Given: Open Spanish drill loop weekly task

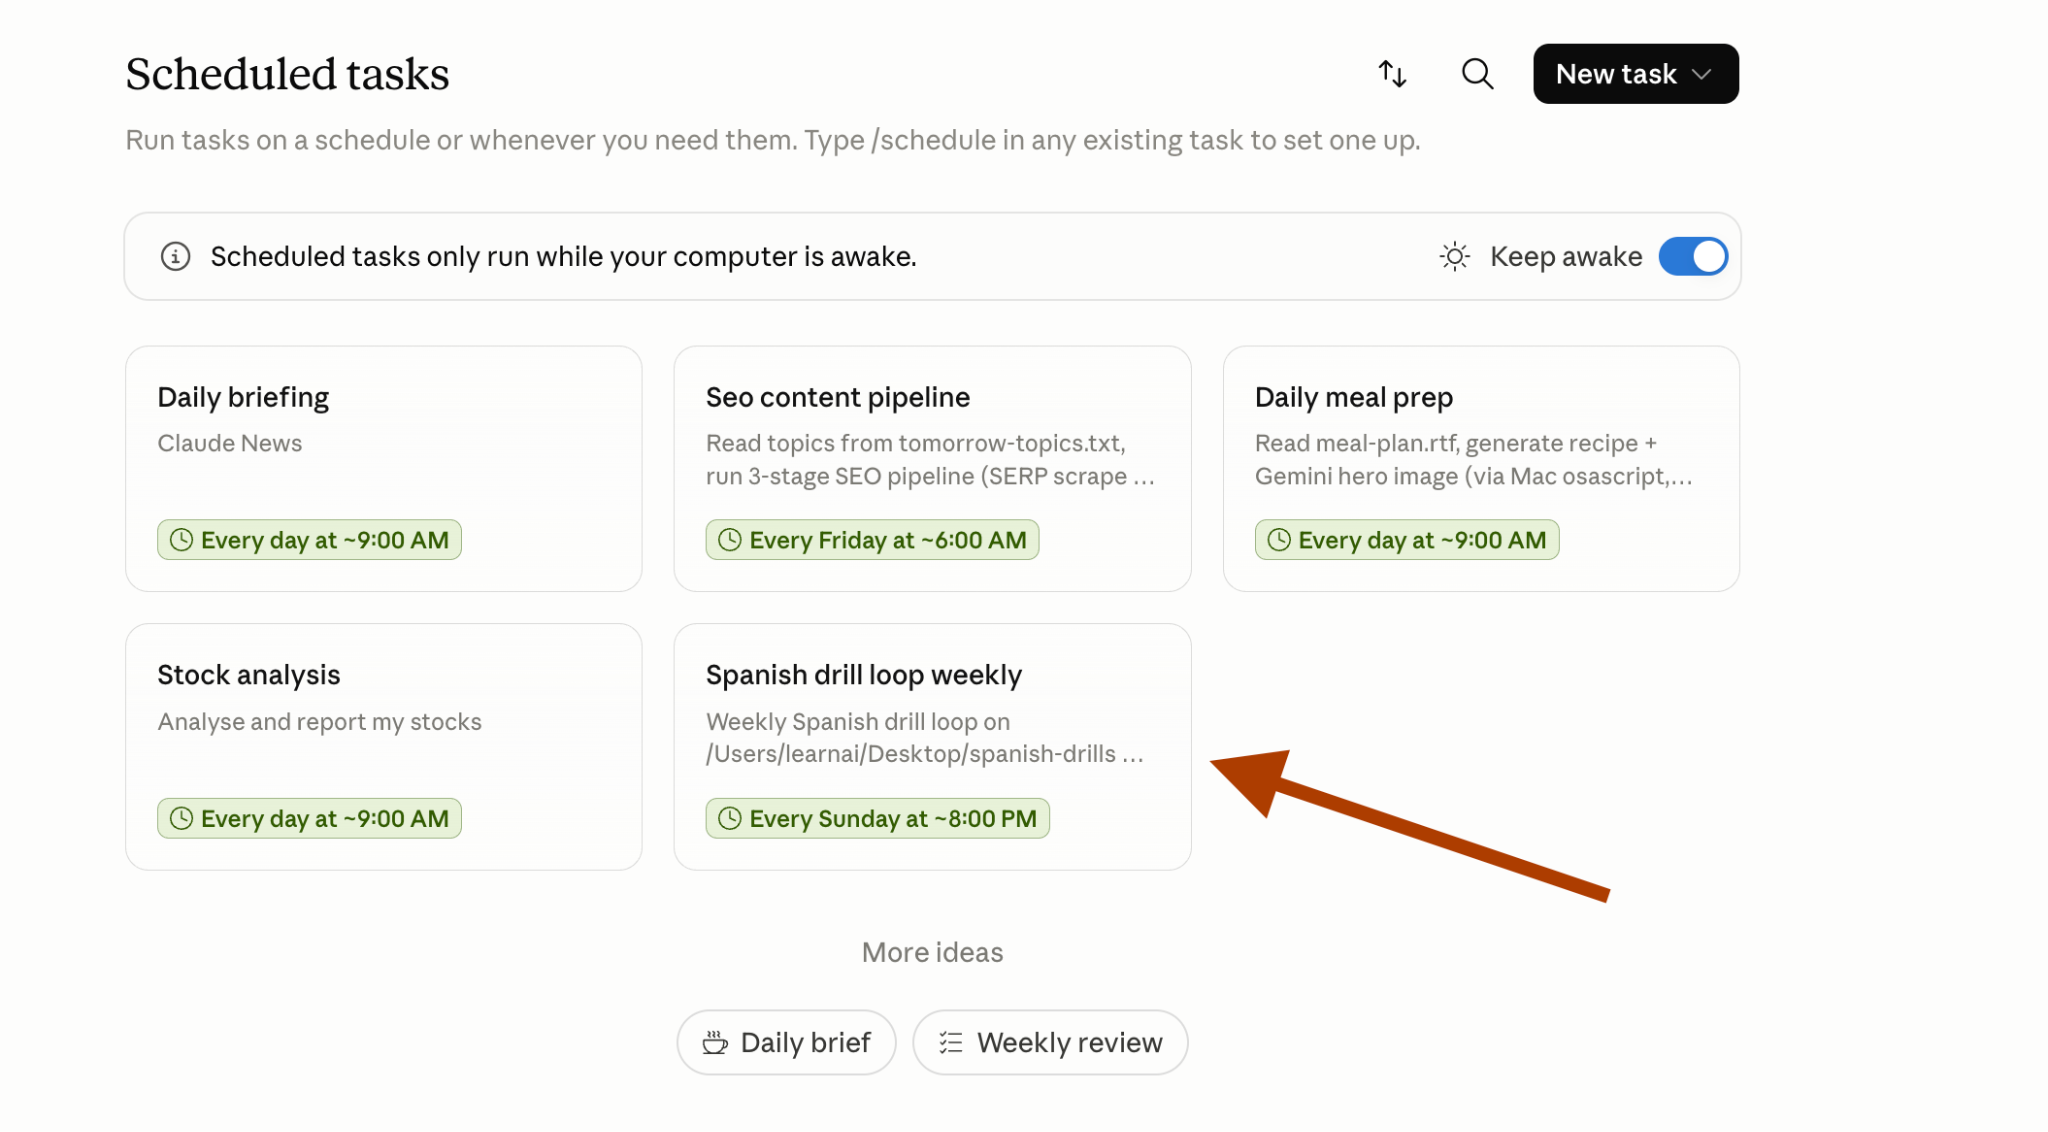Looking at the screenshot, I should coord(932,747).
